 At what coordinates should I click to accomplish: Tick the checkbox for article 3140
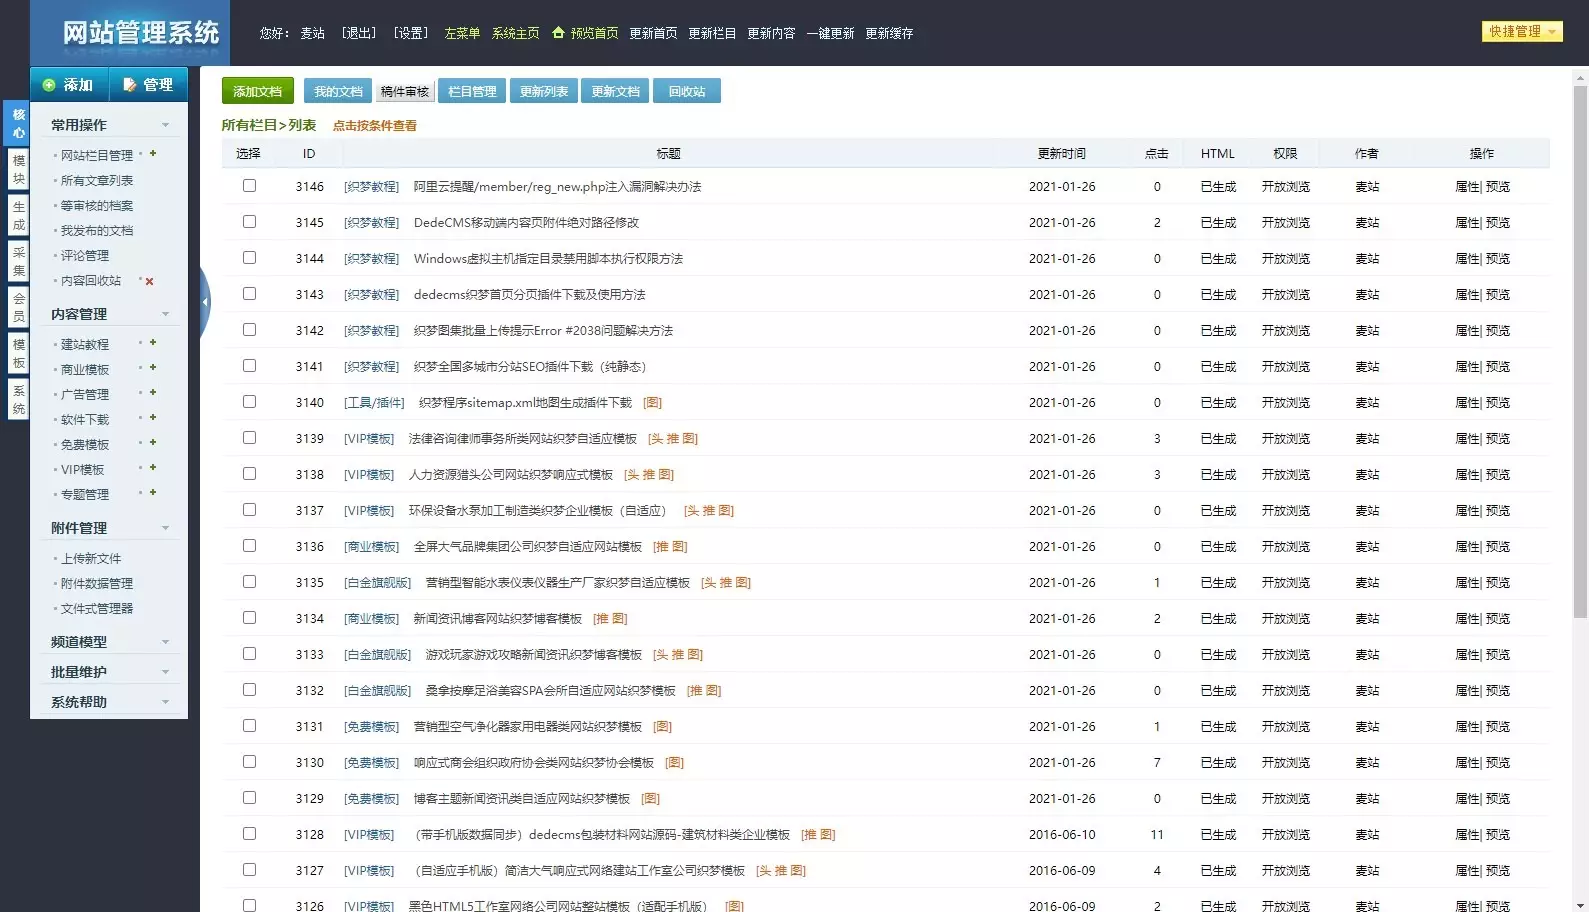249,402
